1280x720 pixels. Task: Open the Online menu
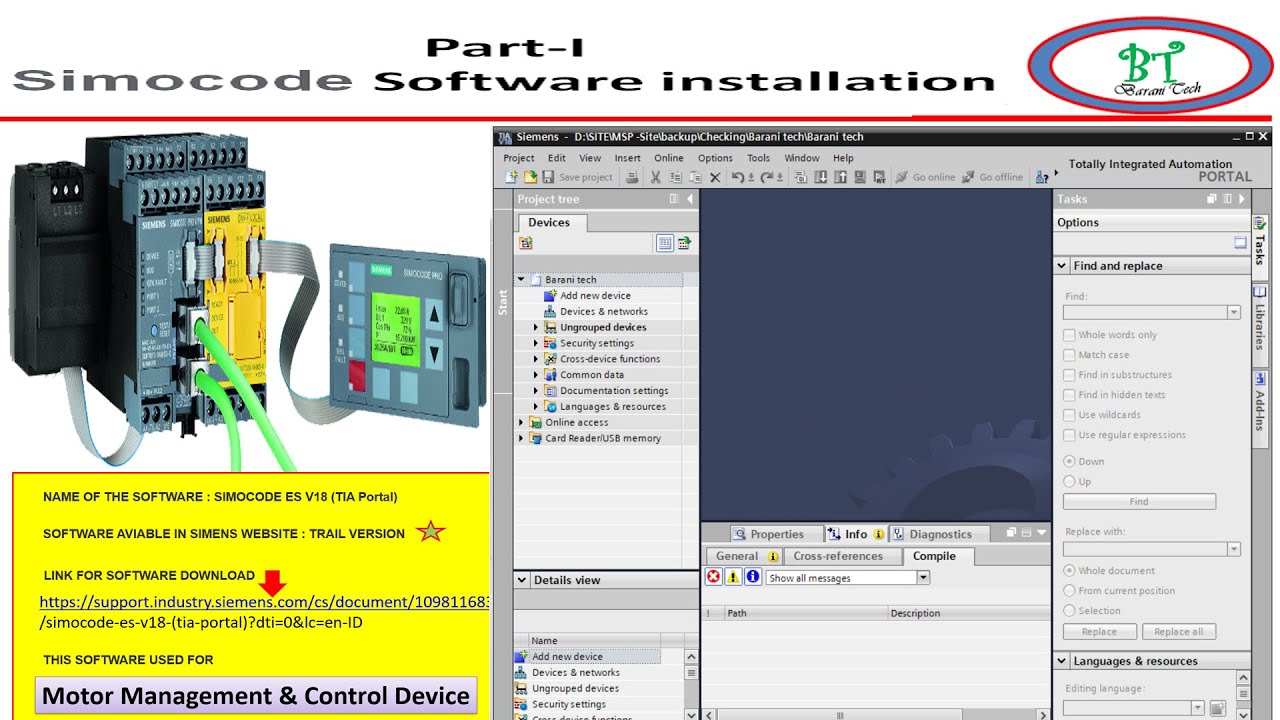pyautogui.click(x=669, y=158)
